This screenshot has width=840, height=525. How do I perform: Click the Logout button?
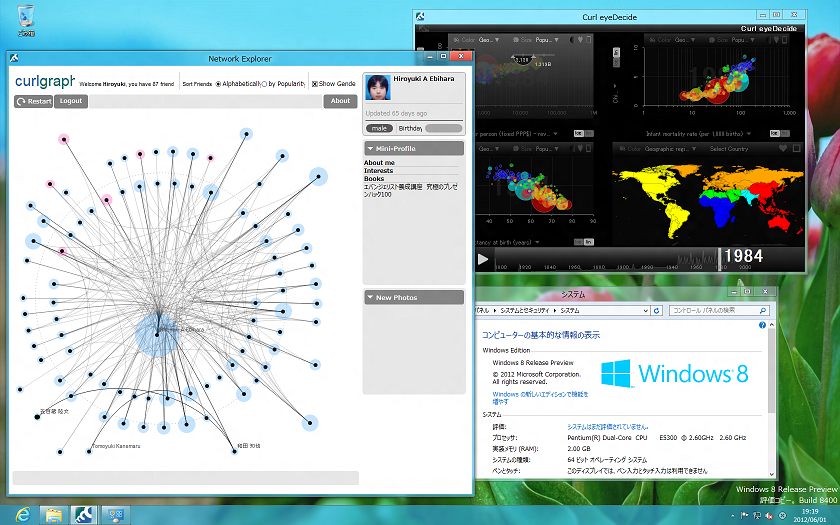(x=71, y=101)
